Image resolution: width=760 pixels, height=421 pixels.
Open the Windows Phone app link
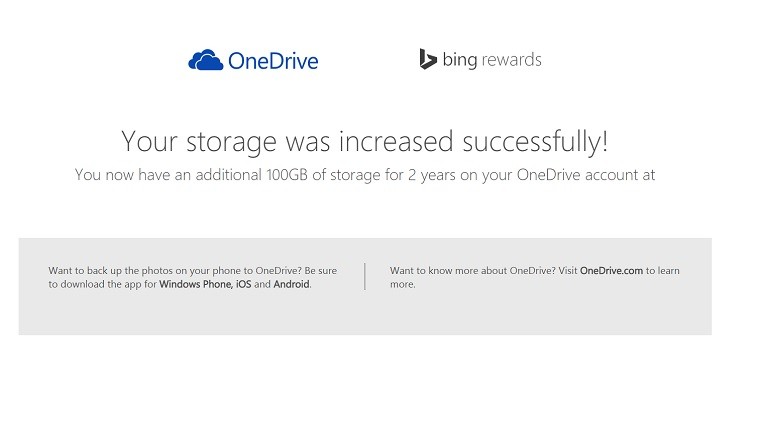point(195,284)
